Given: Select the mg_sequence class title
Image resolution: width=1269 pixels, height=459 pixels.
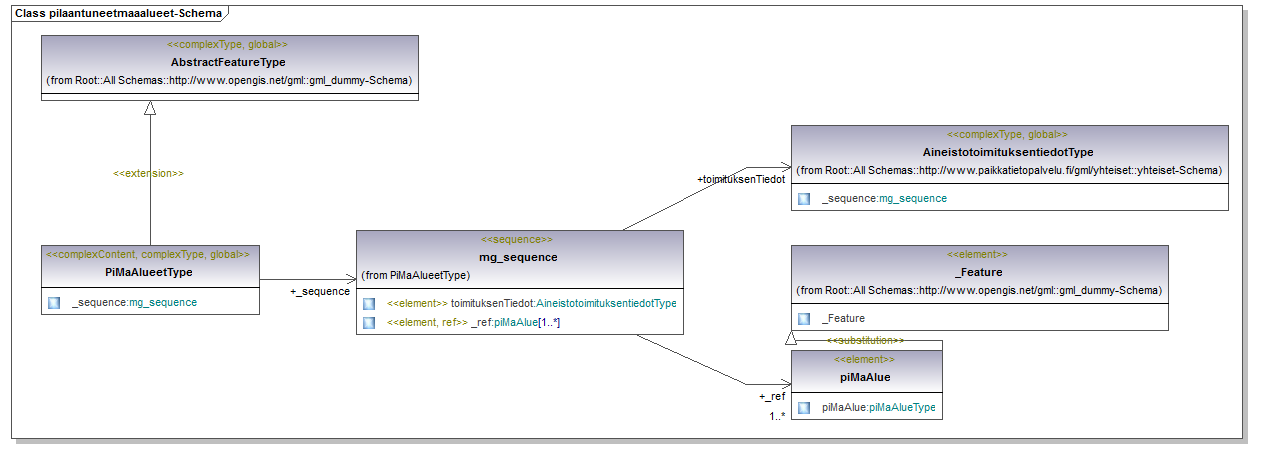Looking at the screenshot, I should click(518, 257).
